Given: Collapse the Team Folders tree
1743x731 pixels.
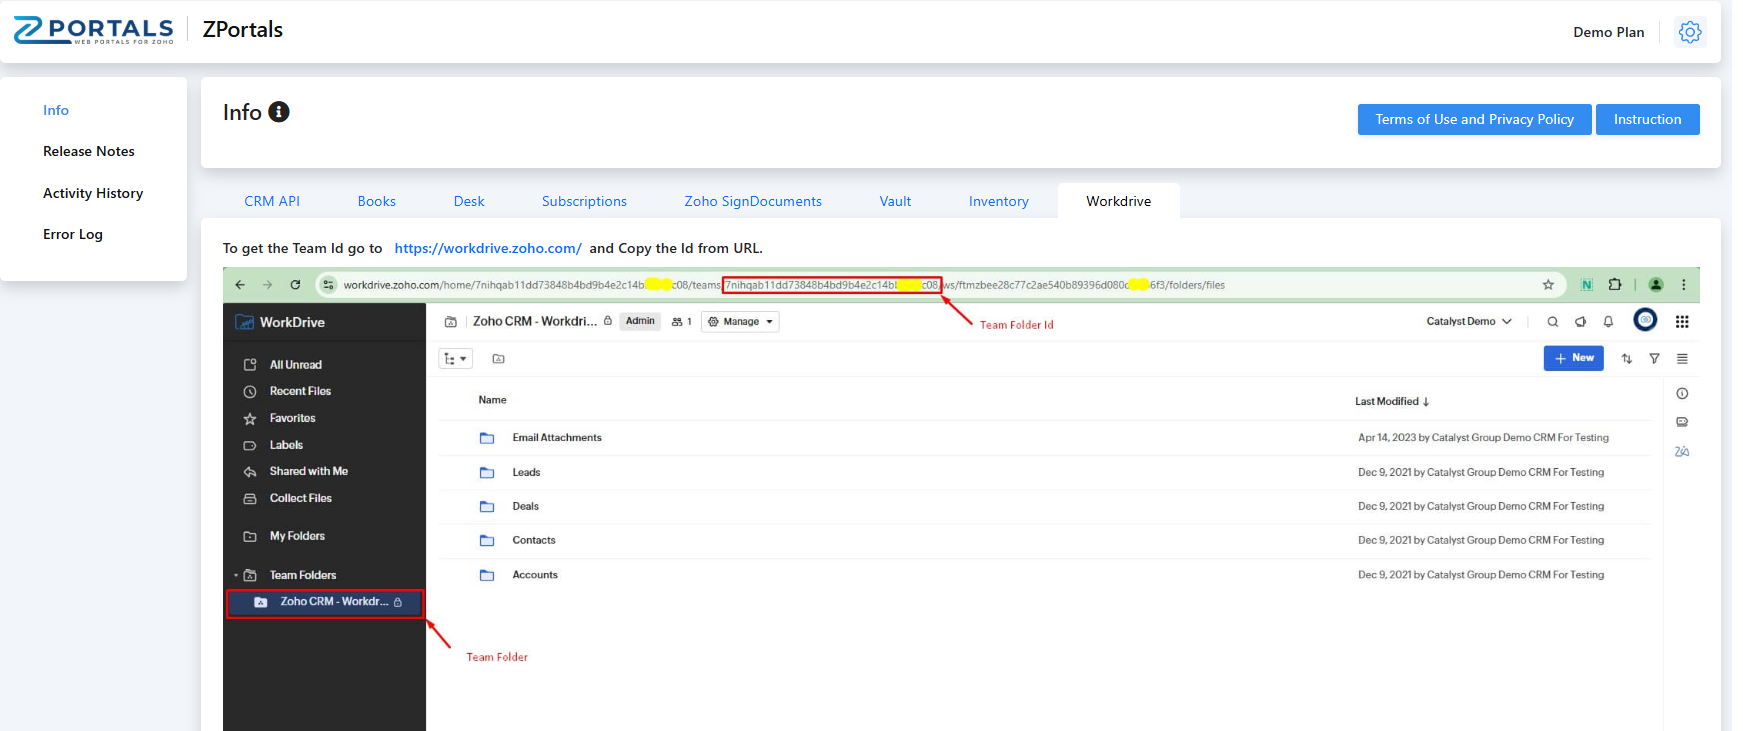Looking at the screenshot, I should pyautogui.click(x=236, y=575).
